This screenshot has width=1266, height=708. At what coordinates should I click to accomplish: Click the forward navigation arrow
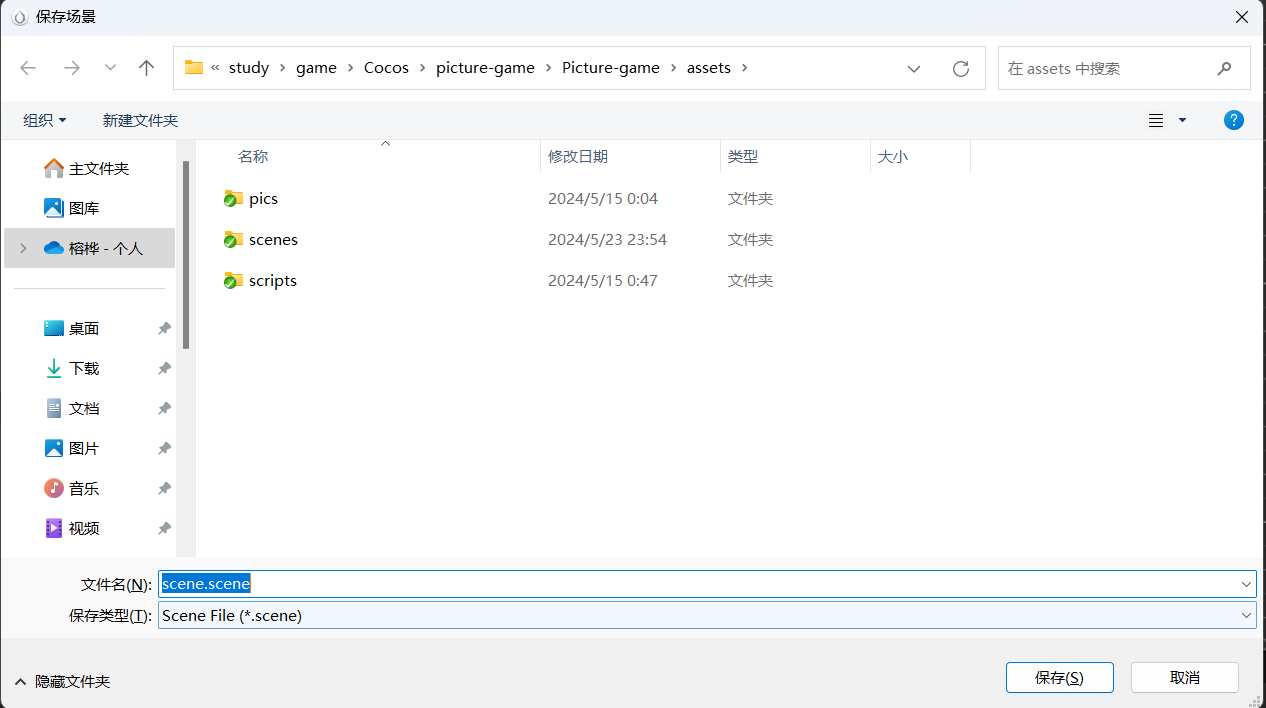[x=72, y=68]
